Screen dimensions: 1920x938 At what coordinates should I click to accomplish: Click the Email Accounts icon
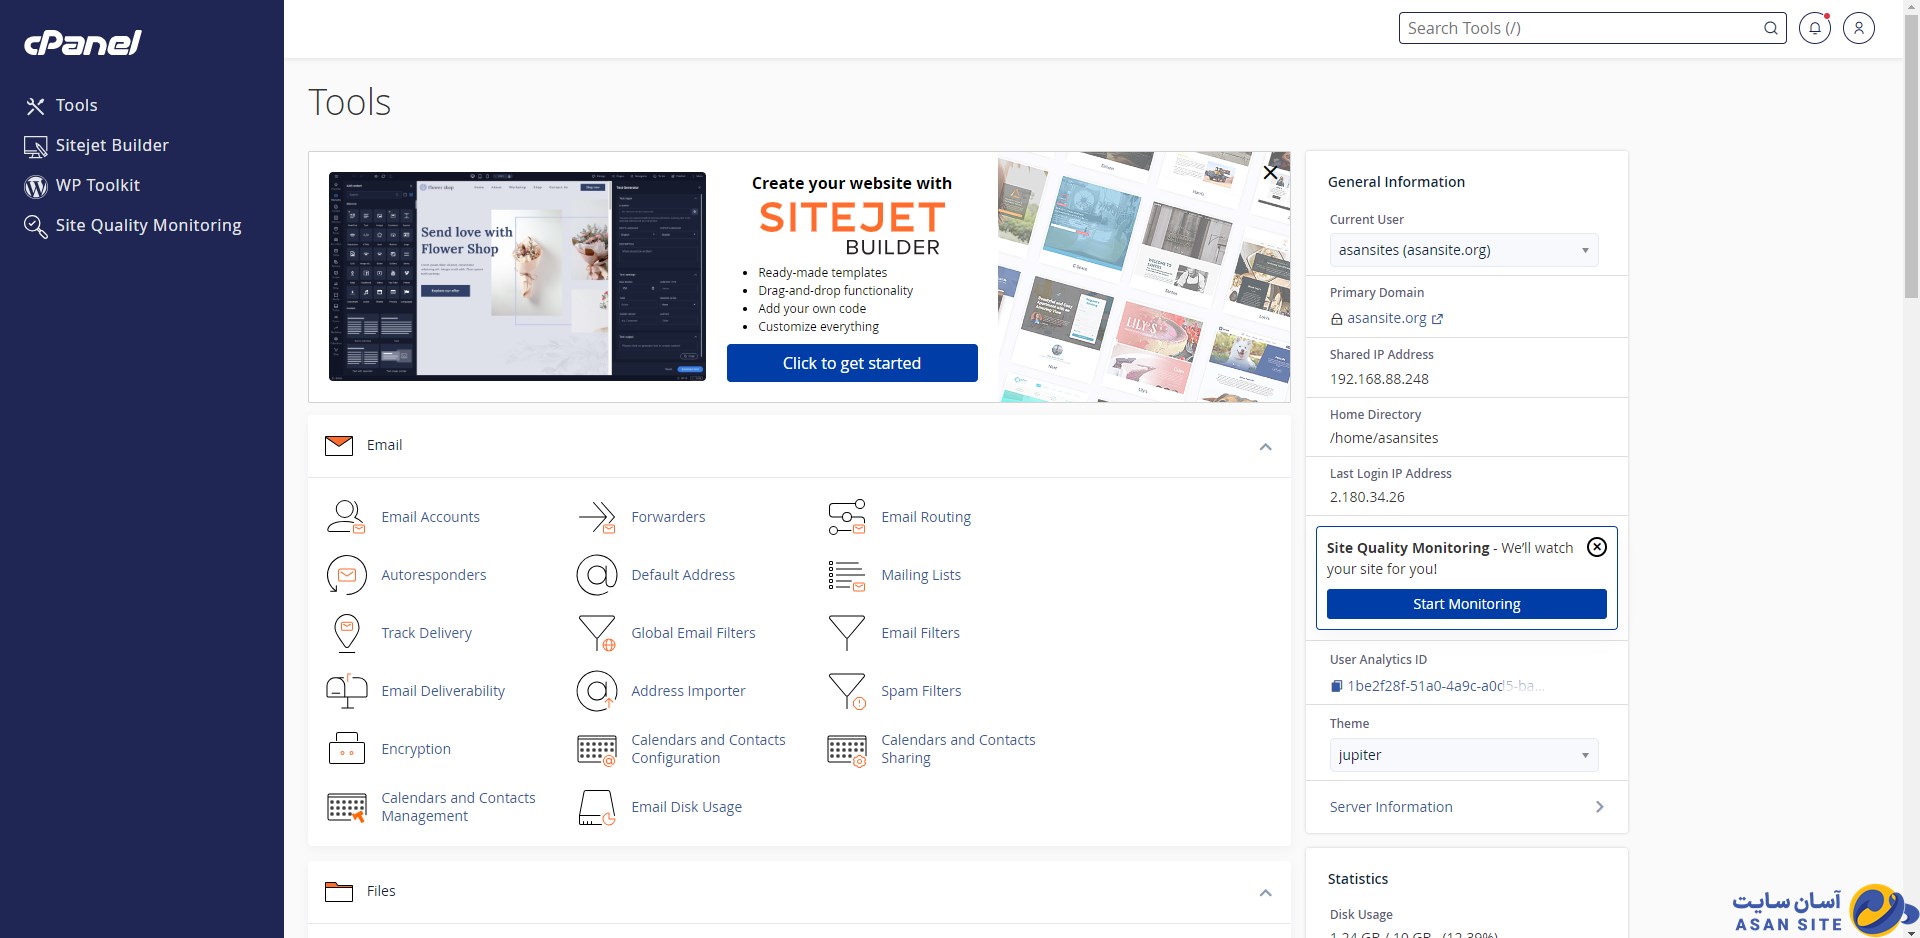coord(346,517)
